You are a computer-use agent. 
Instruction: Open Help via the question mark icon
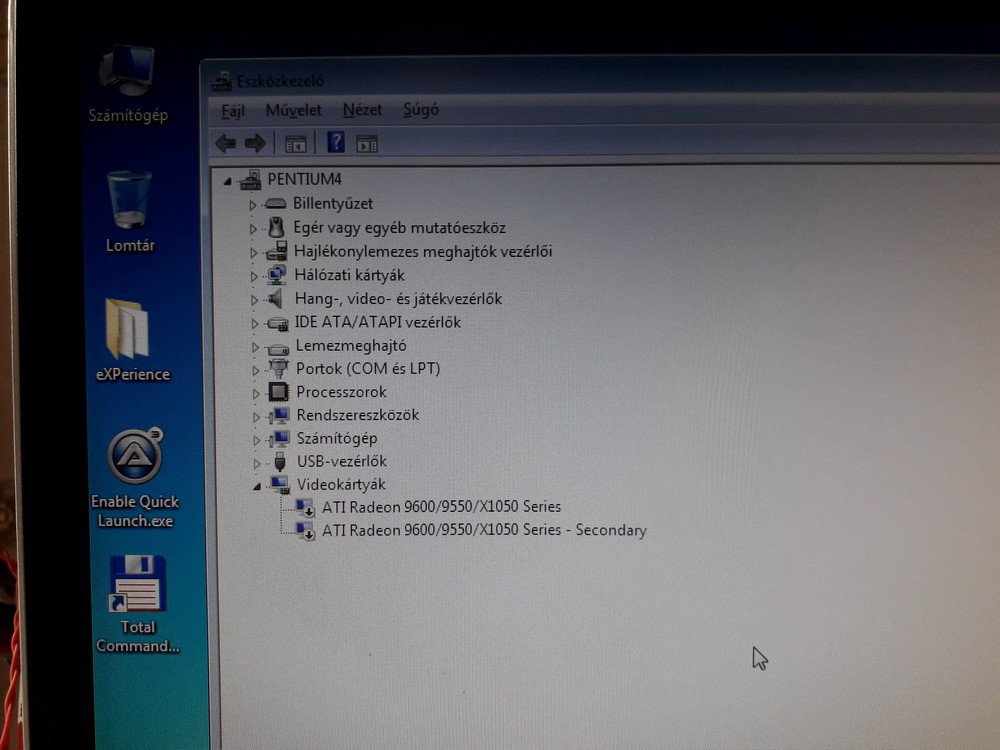click(335, 142)
